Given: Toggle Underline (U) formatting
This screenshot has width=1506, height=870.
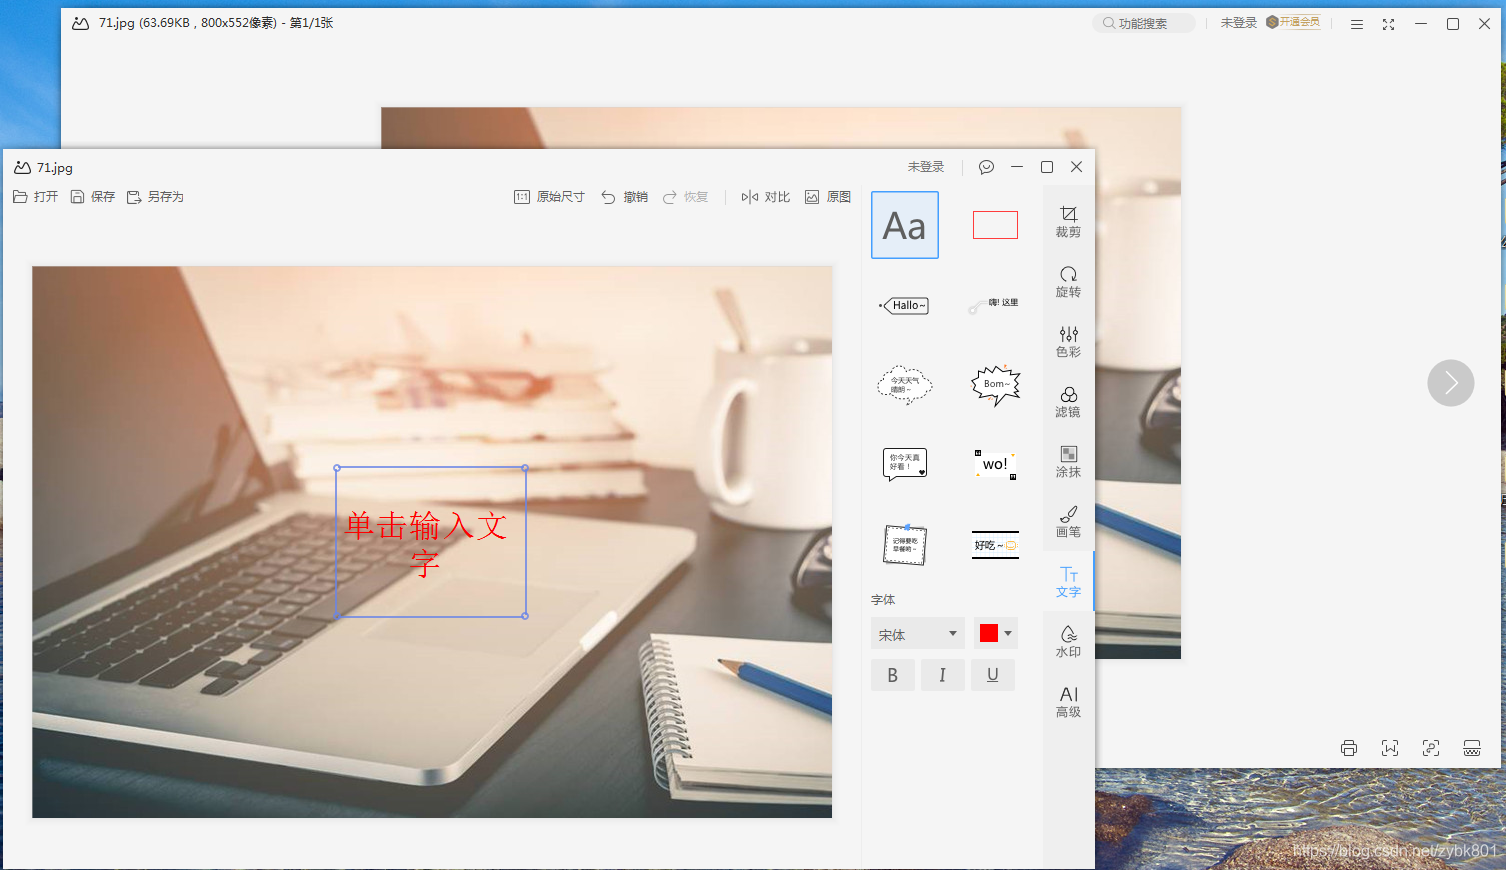Looking at the screenshot, I should pyautogui.click(x=993, y=675).
